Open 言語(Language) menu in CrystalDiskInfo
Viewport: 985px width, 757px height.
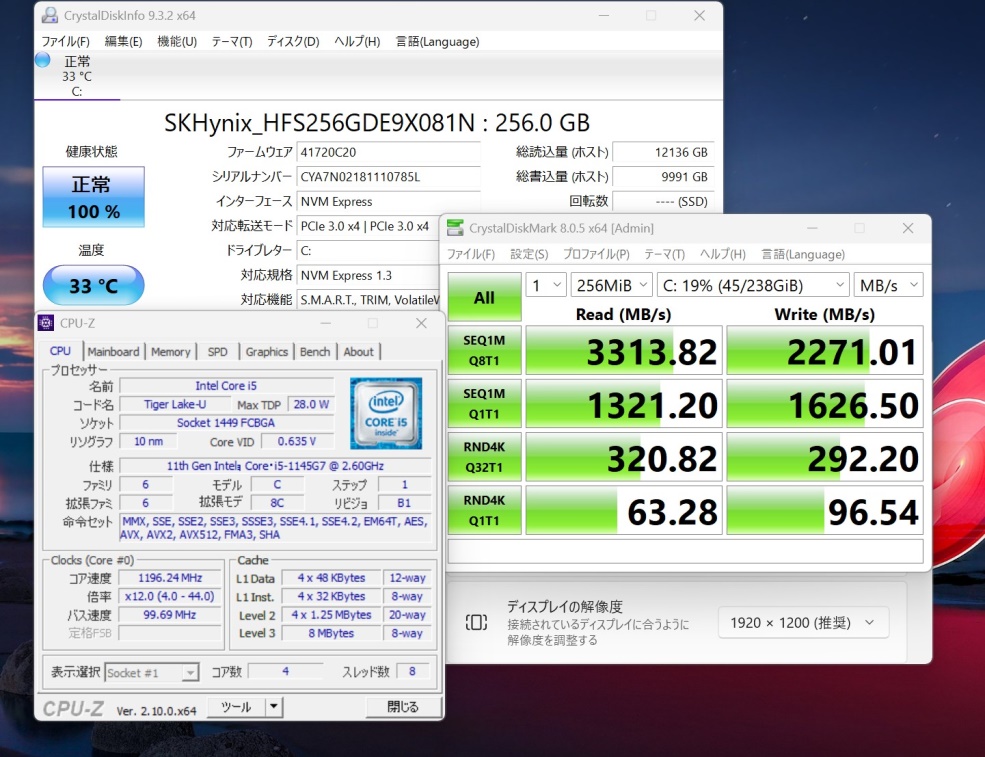coord(437,41)
